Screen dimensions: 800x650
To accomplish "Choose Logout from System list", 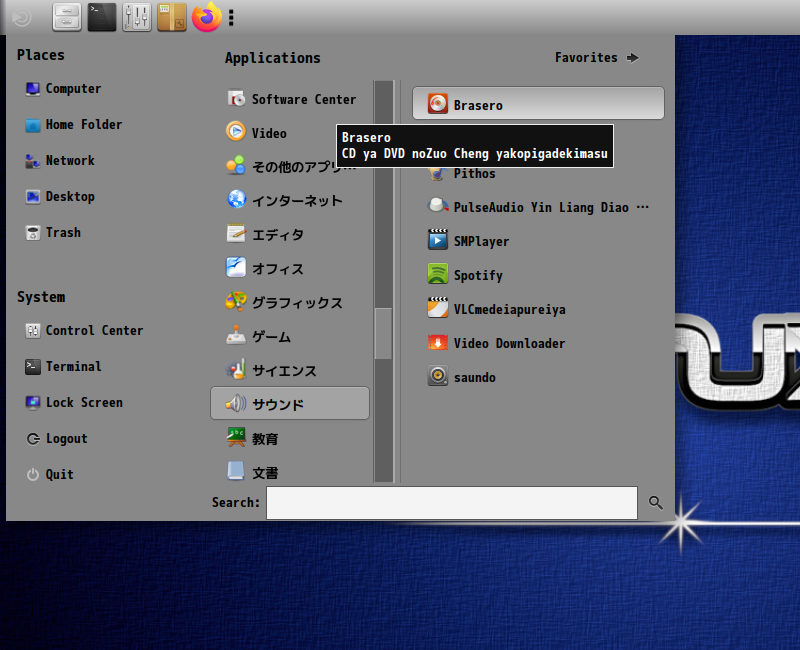I will pos(57,439).
